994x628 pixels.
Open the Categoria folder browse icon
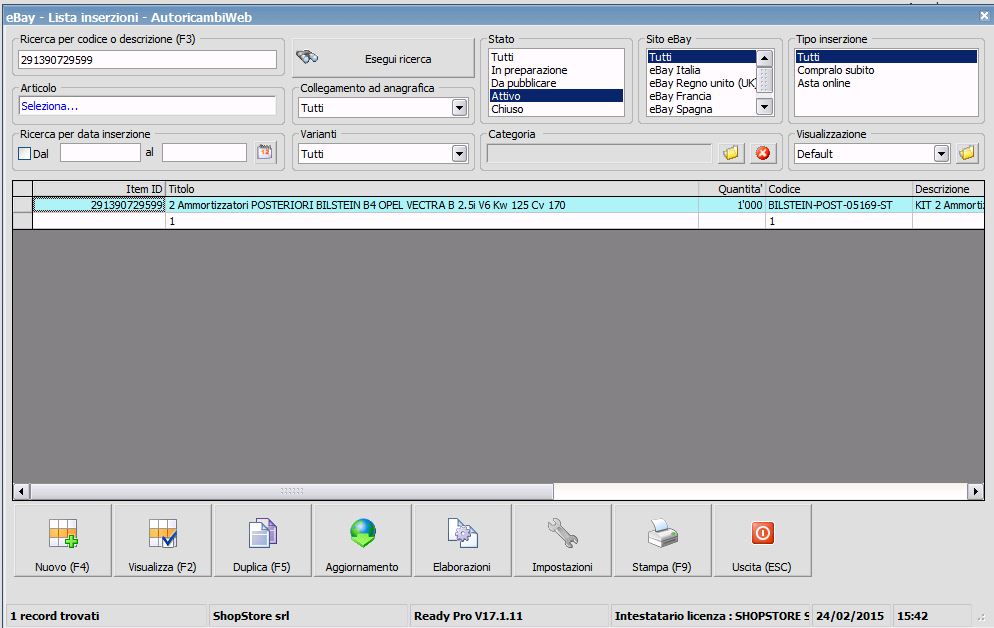point(730,153)
